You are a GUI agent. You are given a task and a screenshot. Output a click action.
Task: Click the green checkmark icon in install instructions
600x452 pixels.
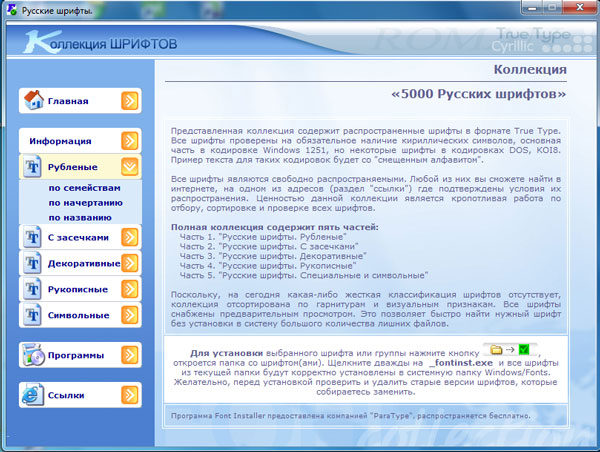click(x=524, y=349)
